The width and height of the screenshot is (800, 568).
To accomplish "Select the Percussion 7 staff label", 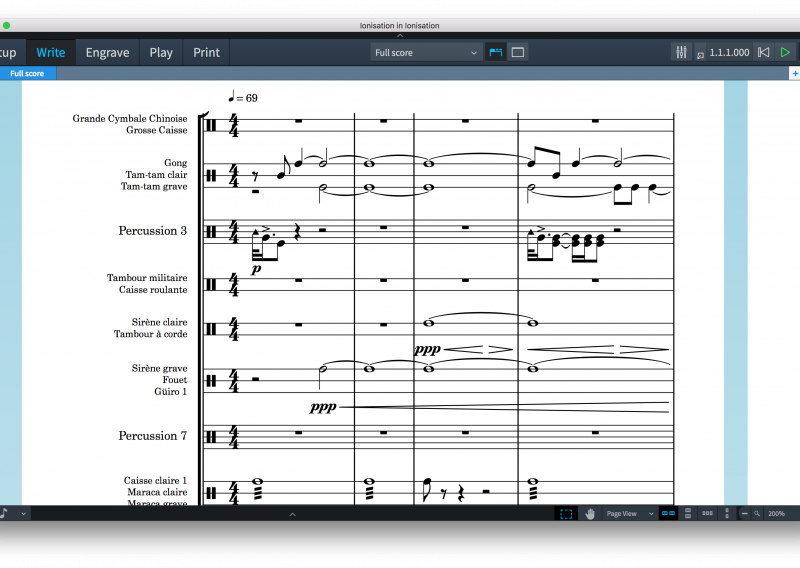I will (x=153, y=436).
